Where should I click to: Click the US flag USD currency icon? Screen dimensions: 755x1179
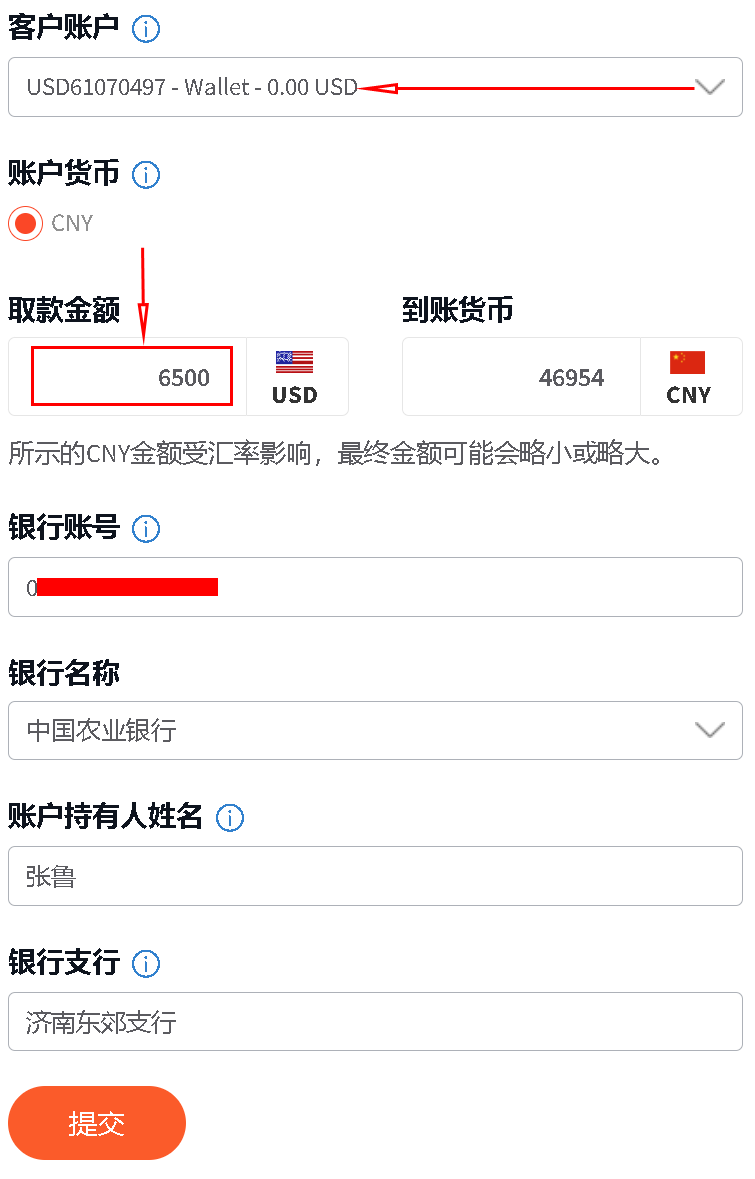pos(294,362)
